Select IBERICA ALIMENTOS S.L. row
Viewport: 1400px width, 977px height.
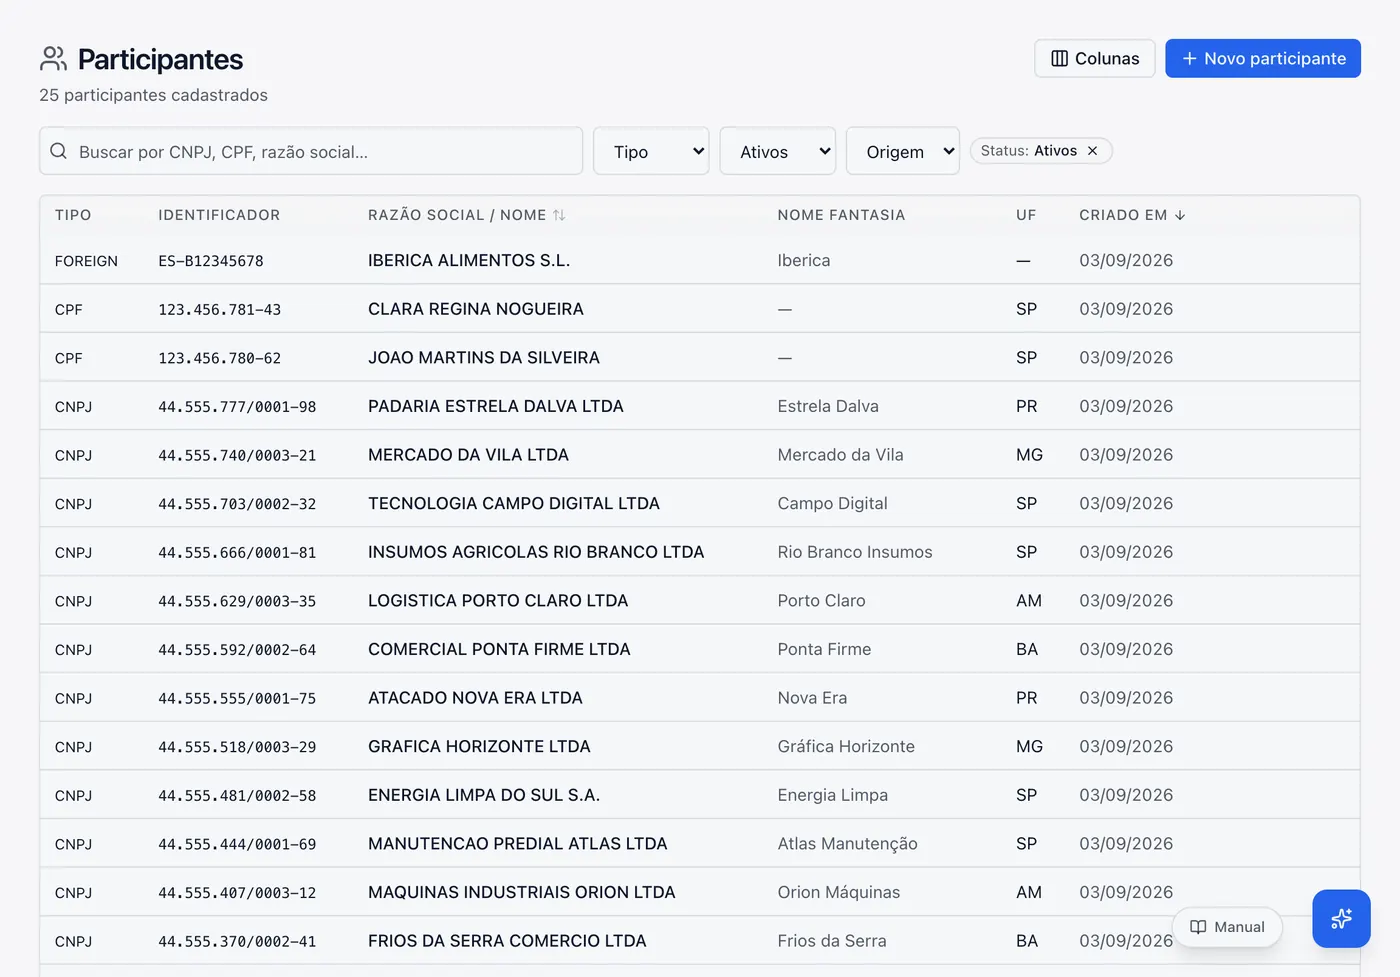(700, 260)
